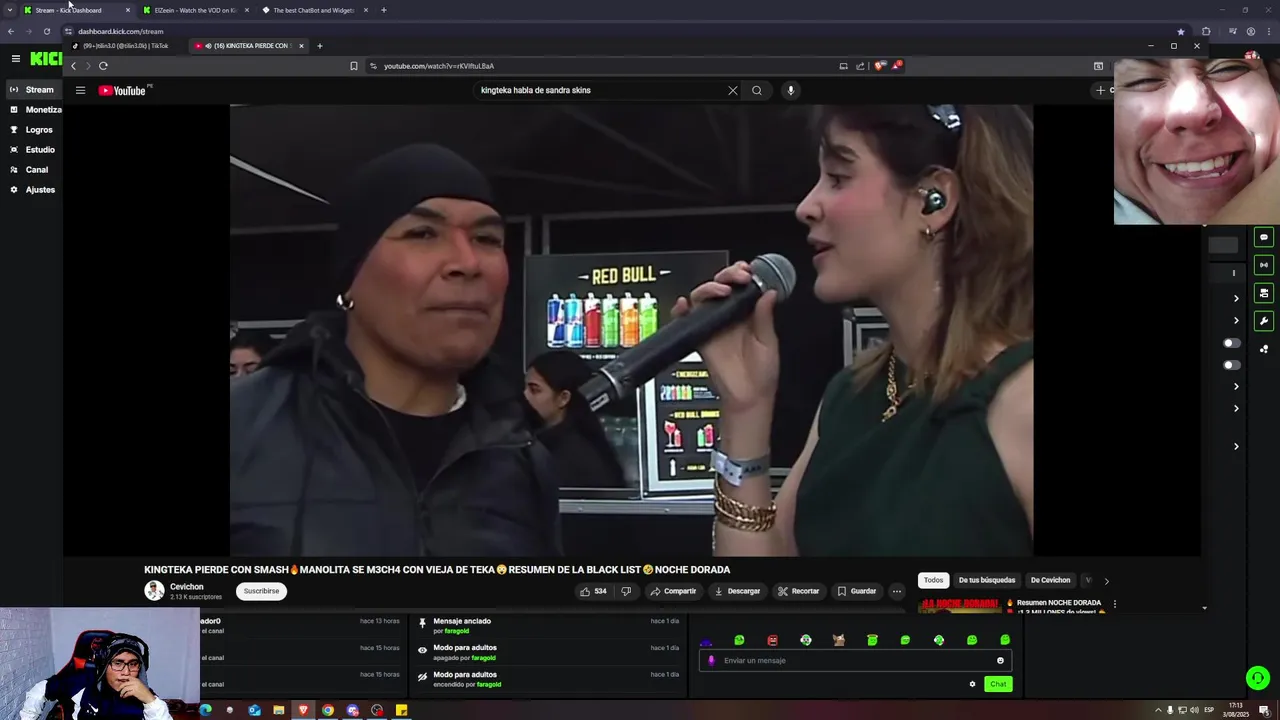Select the De tus búsquedas chip
The width and height of the screenshot is (1280, 720).
987,580
